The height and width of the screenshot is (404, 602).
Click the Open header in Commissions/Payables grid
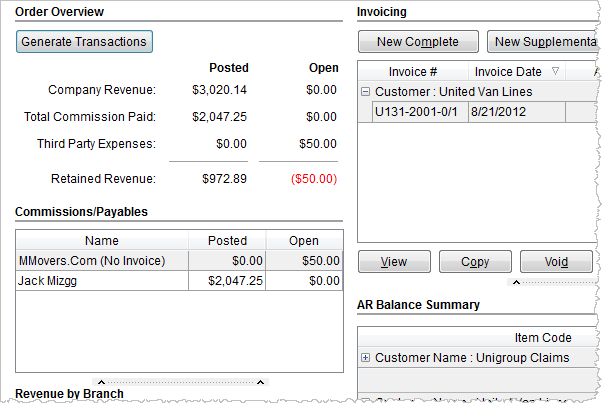point(303,241)
